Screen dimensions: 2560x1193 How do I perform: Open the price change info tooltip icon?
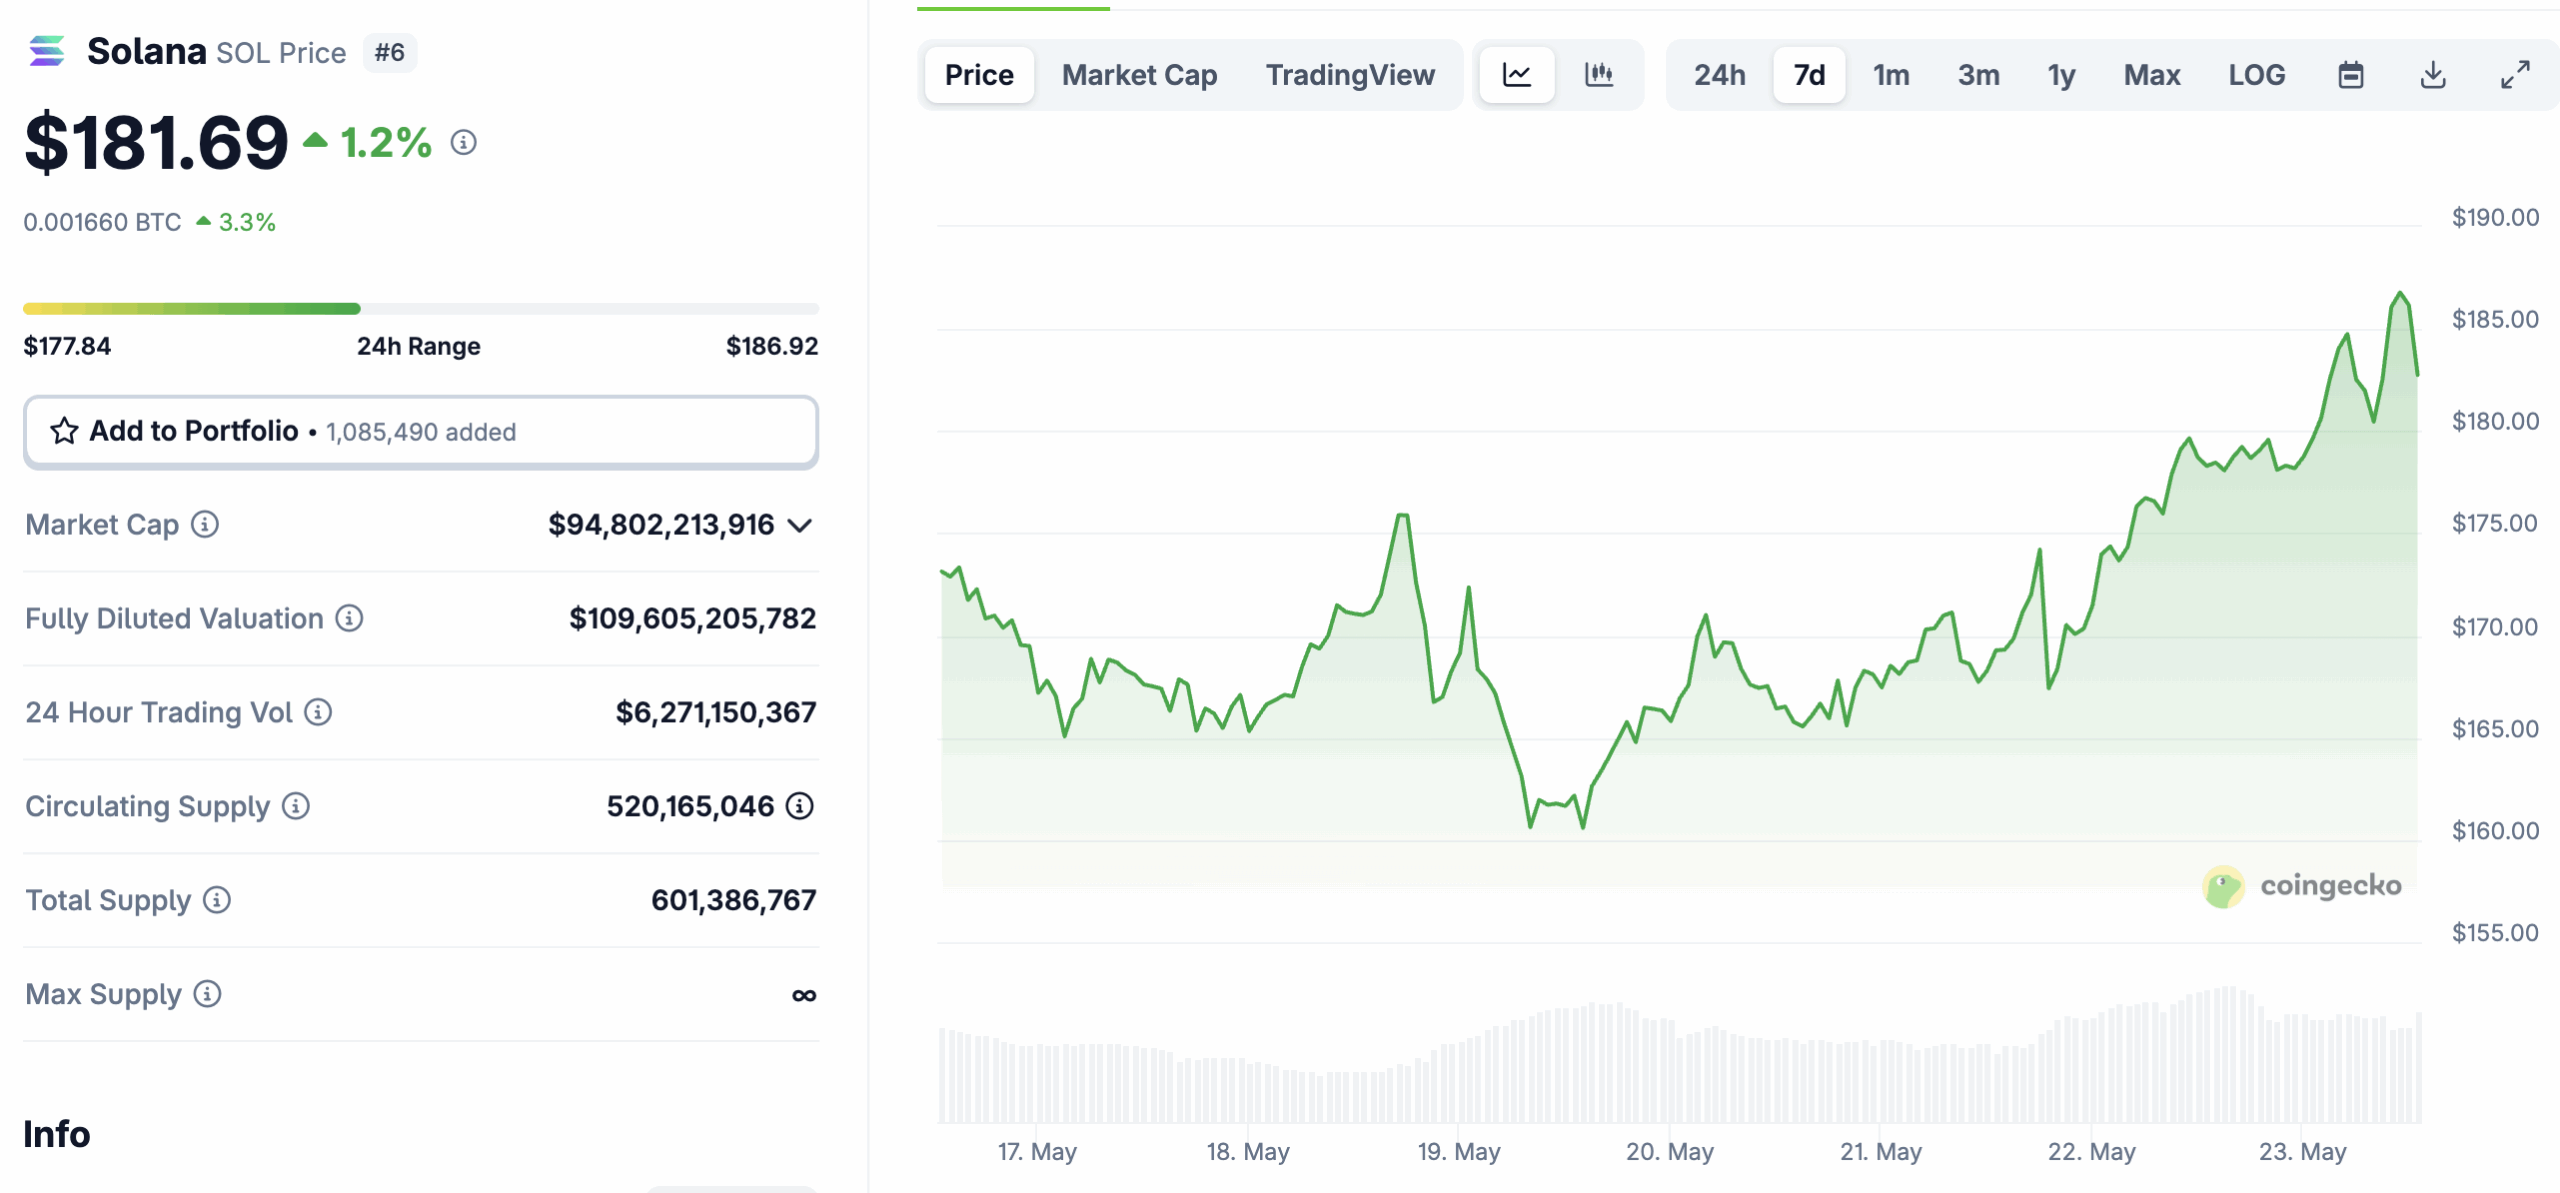(463, 143)
